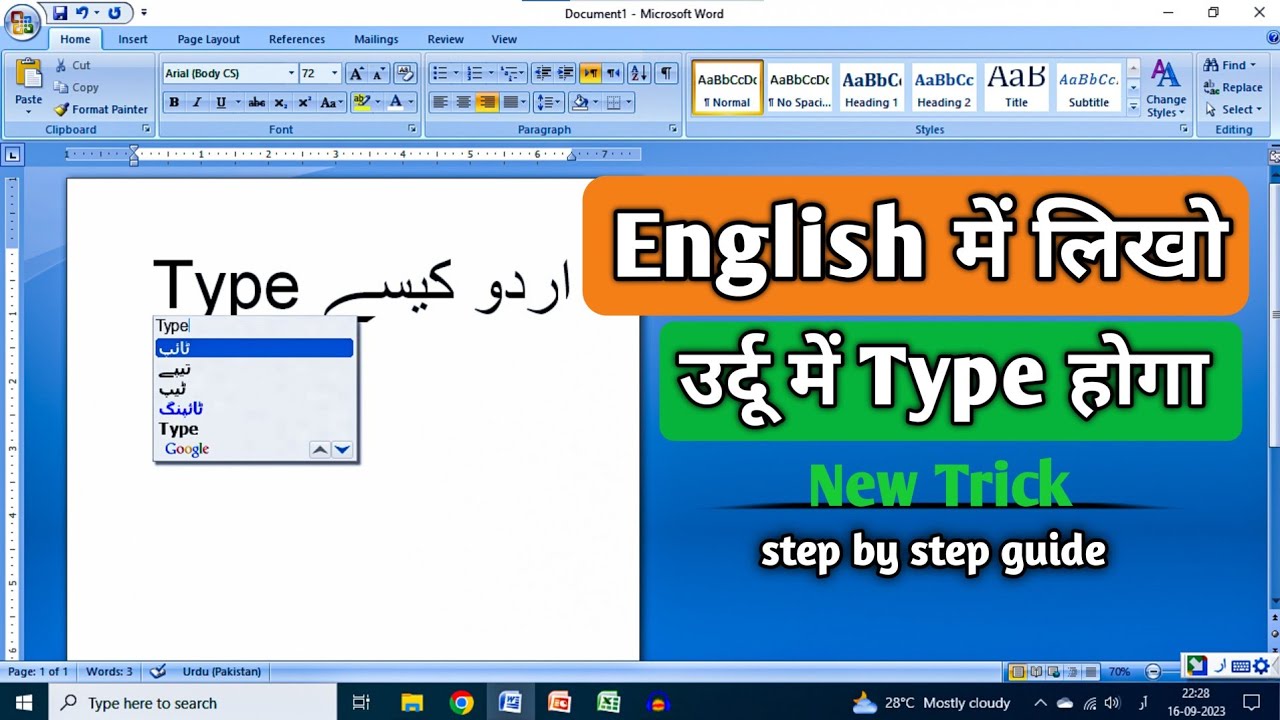Open the Font dialog launcher

click(412, 130)
